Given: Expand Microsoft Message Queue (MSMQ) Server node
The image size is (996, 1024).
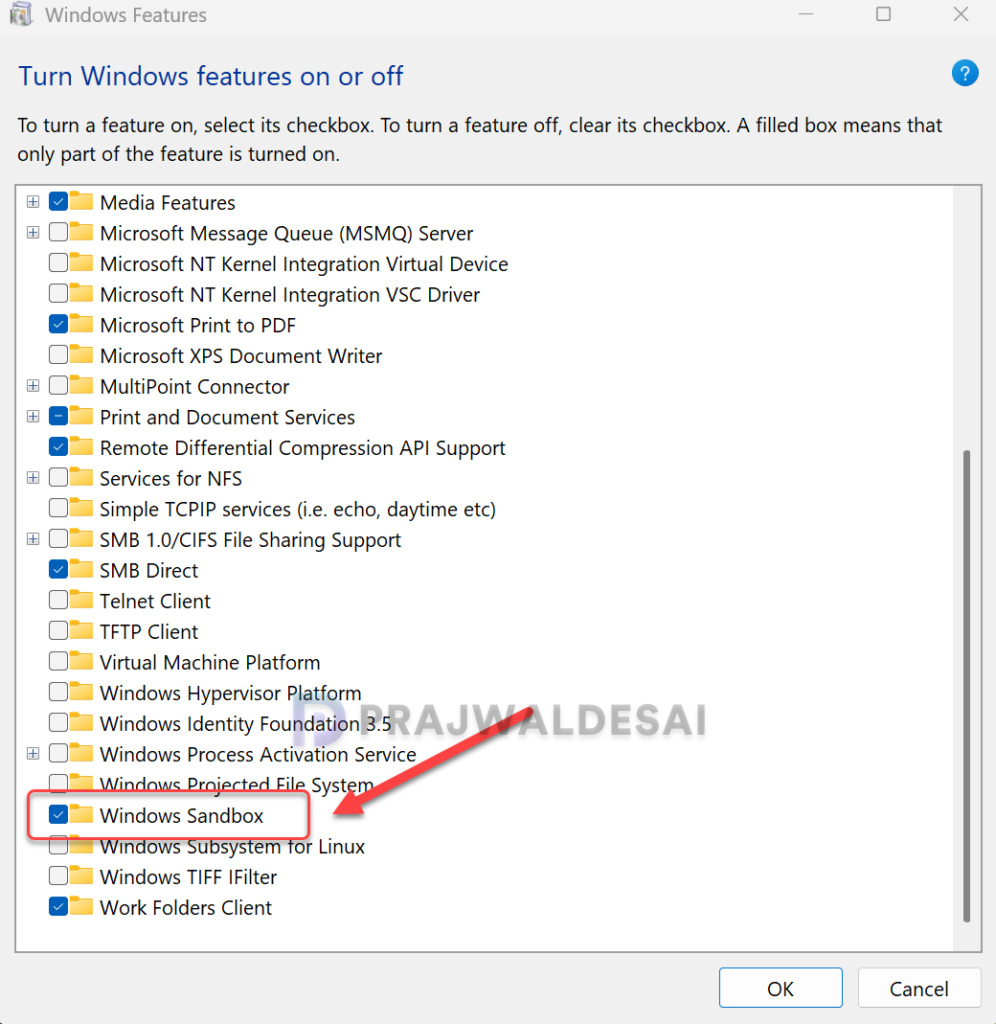Looking at the screenshot, I should click(33, 232).
